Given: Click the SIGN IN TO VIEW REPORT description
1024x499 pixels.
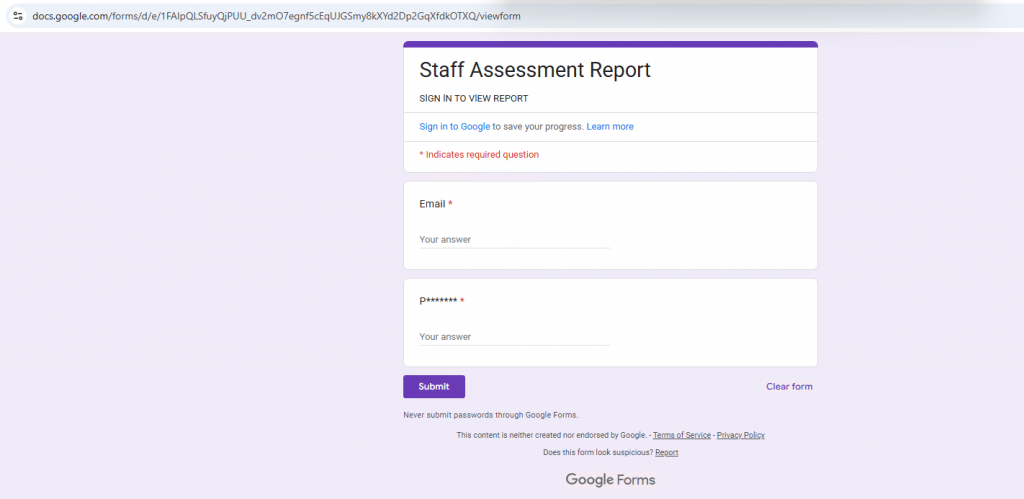Looking at the screenshot, I should [x=473, y=99].
